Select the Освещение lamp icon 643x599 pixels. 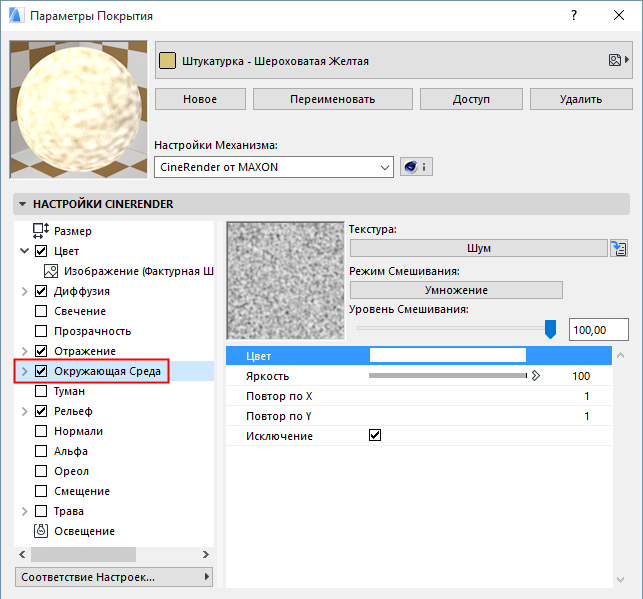[41, 531]
